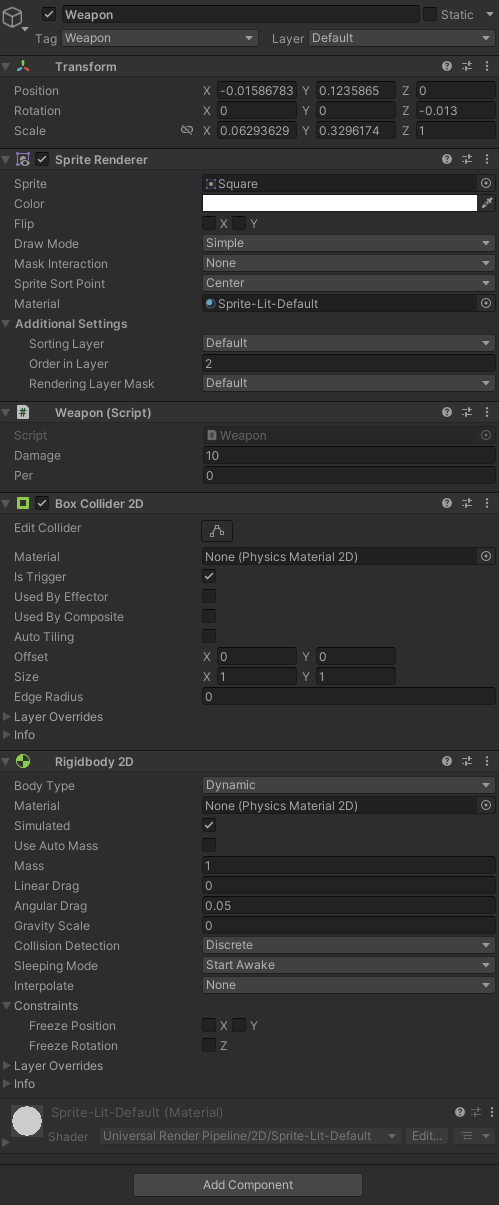Open the white Color swatch field
499x1205 pixels.
pyautogui.click(x=339, y=203)
